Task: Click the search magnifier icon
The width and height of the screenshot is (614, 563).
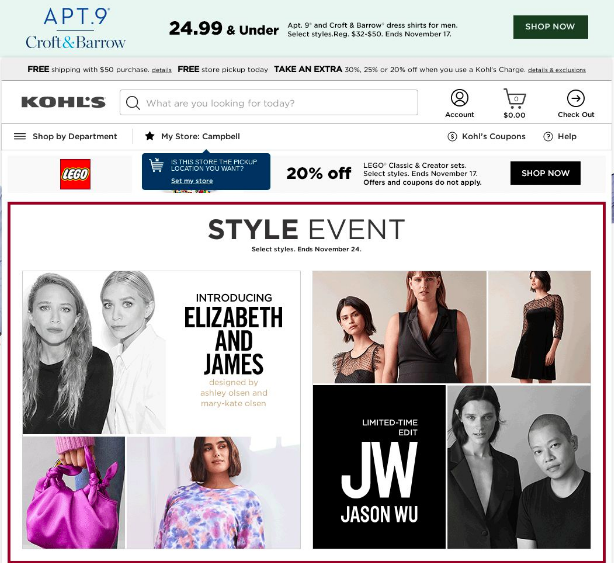Action: [133, 103]
